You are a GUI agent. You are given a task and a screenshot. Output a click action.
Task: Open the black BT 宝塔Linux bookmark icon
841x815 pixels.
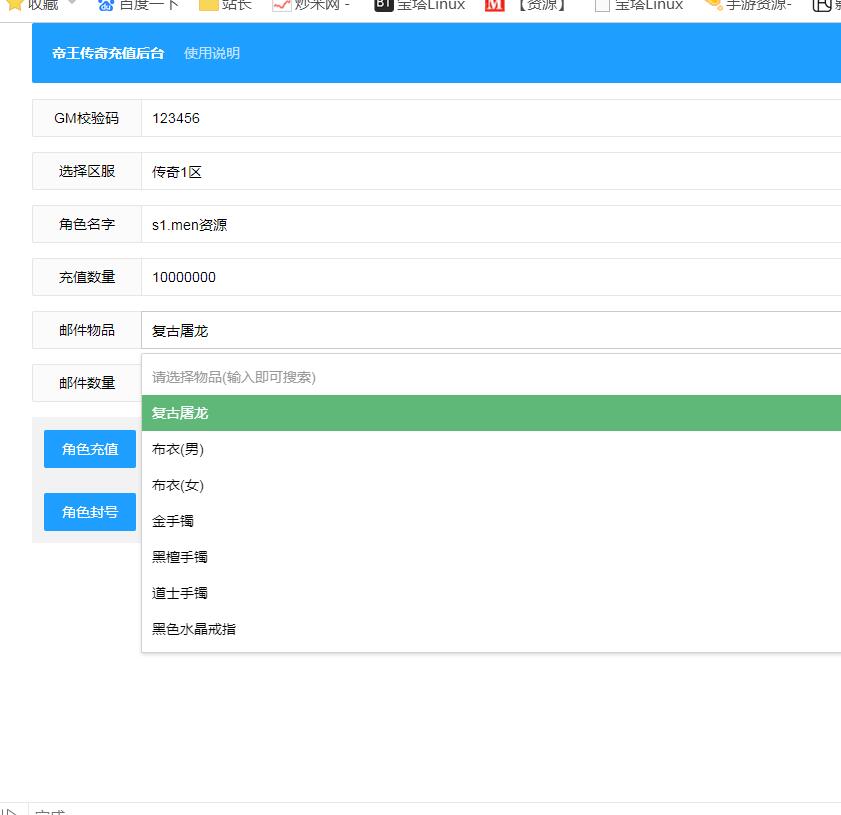383,5
